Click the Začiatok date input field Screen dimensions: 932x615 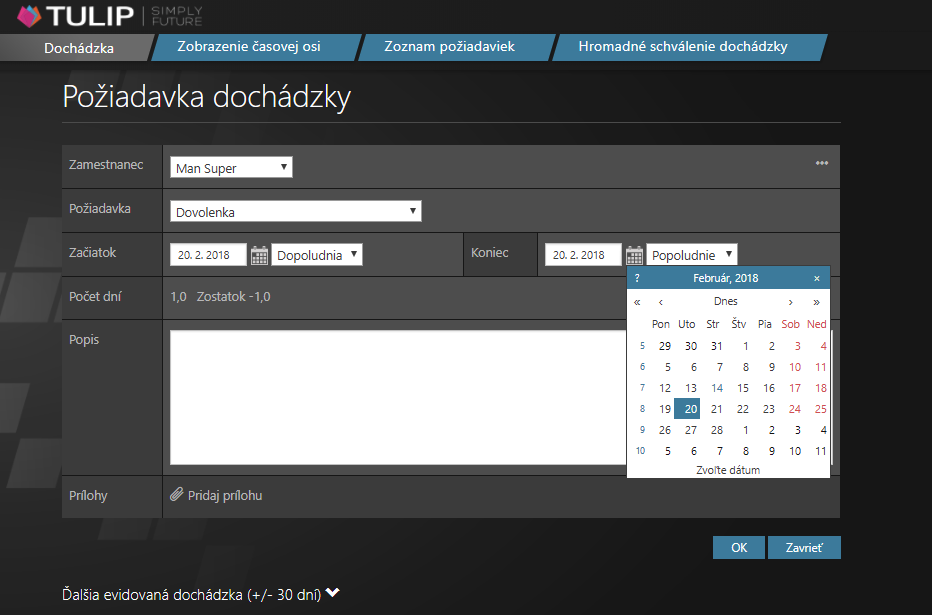tap(208, 255)
